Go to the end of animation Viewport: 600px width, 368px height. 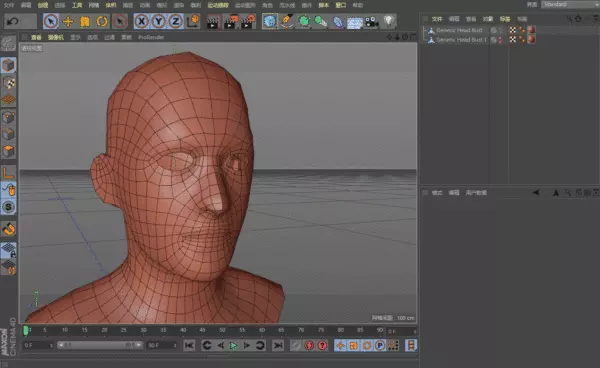tap(278, 345)
